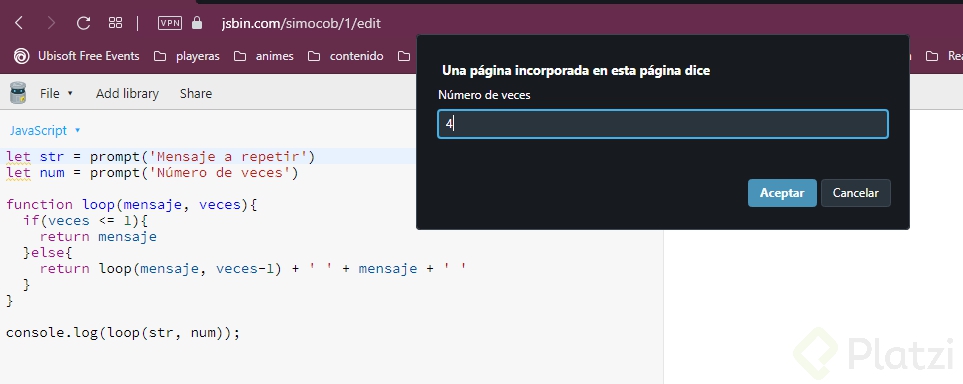963x384 pixels.
Task: Click the dialog label Número de veces
Action: point(484,95)
